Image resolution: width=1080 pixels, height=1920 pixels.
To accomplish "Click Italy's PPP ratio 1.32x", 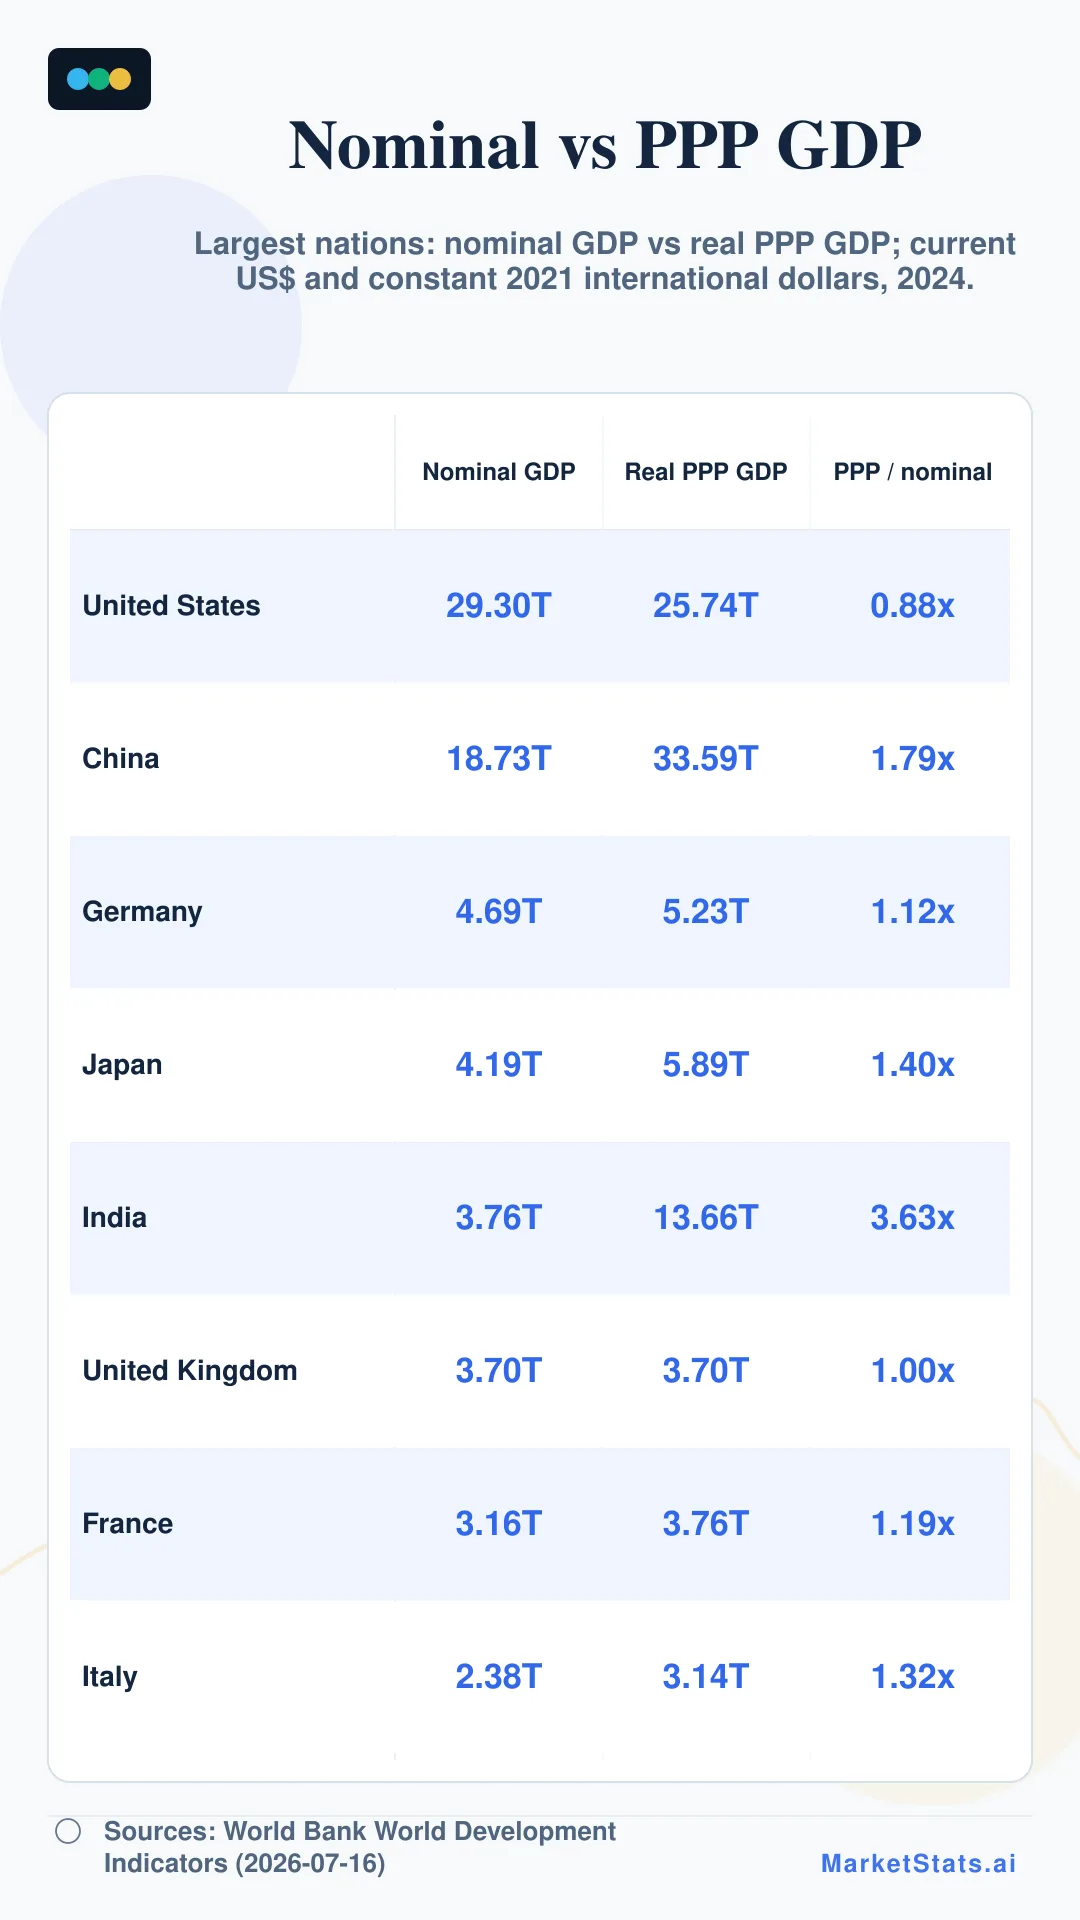I will 913,1677.
